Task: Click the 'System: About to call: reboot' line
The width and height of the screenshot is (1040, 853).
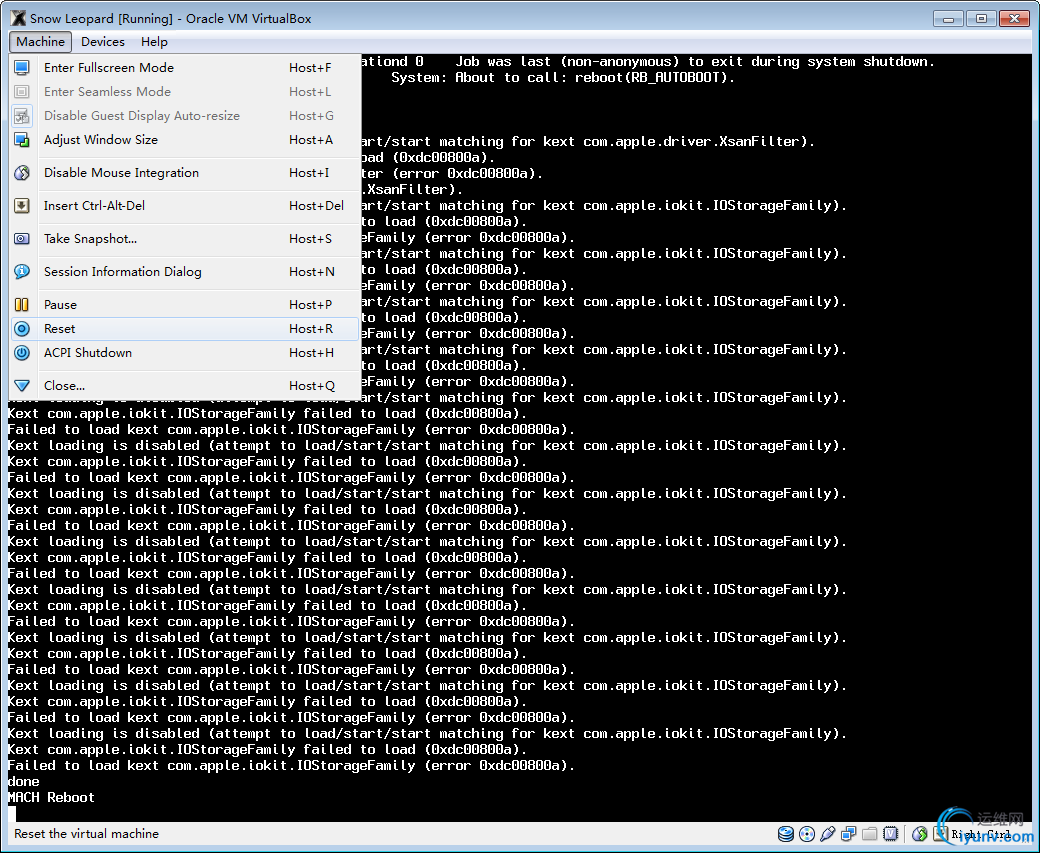Action: click(562, 78)
